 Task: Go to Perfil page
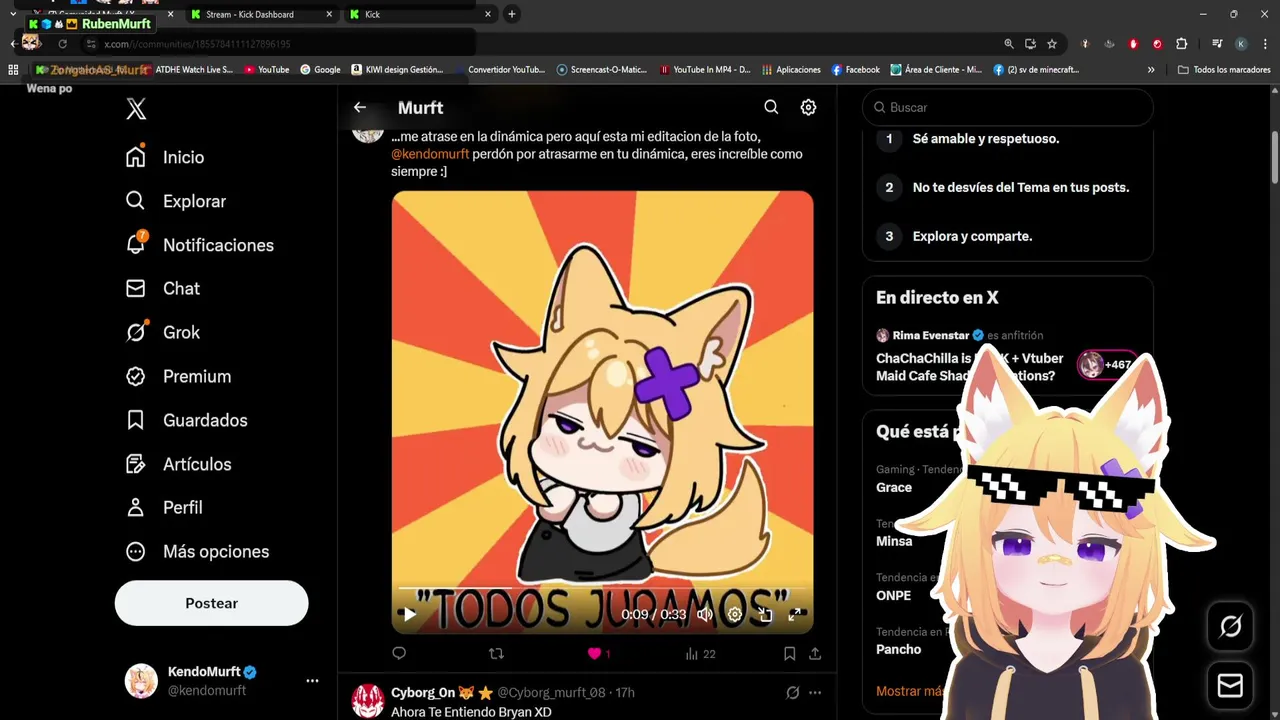164,507
